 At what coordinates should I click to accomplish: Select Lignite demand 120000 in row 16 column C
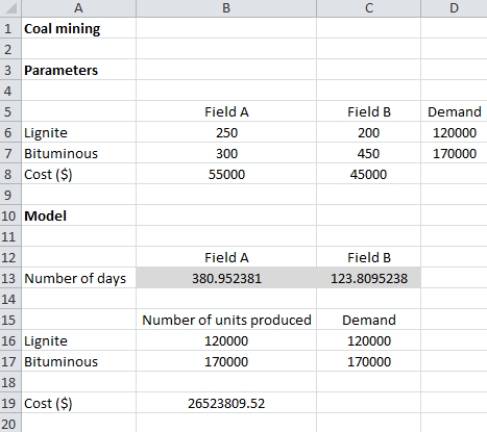pos(368,341)
